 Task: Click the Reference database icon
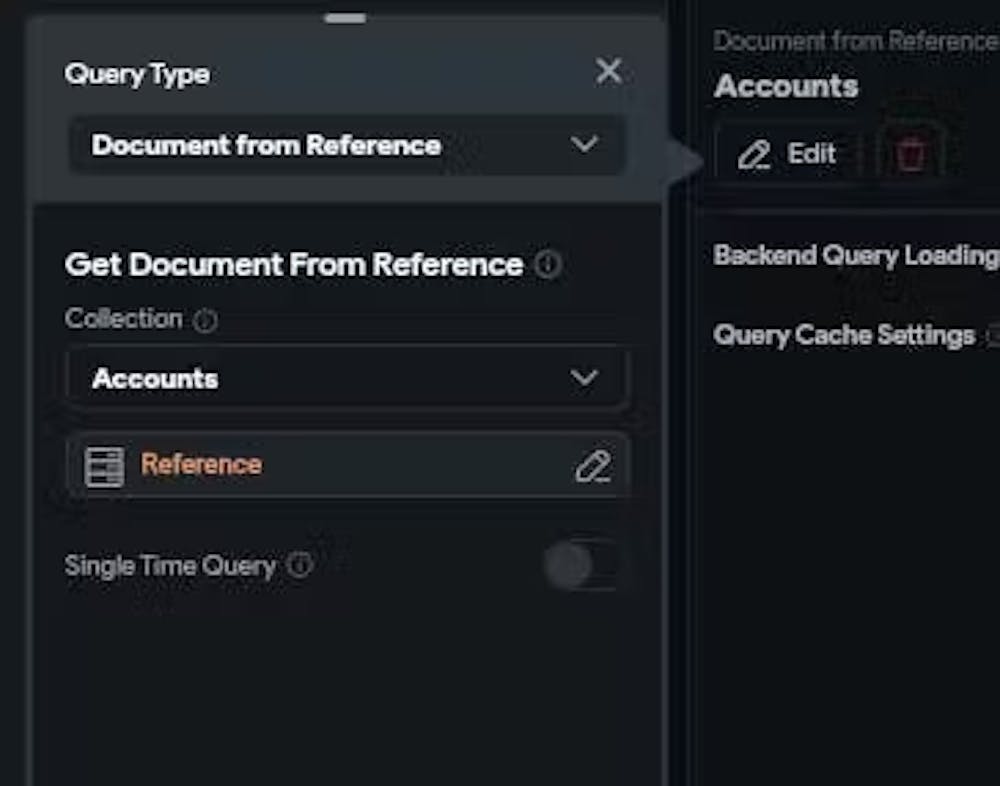(x=105, y=466)
